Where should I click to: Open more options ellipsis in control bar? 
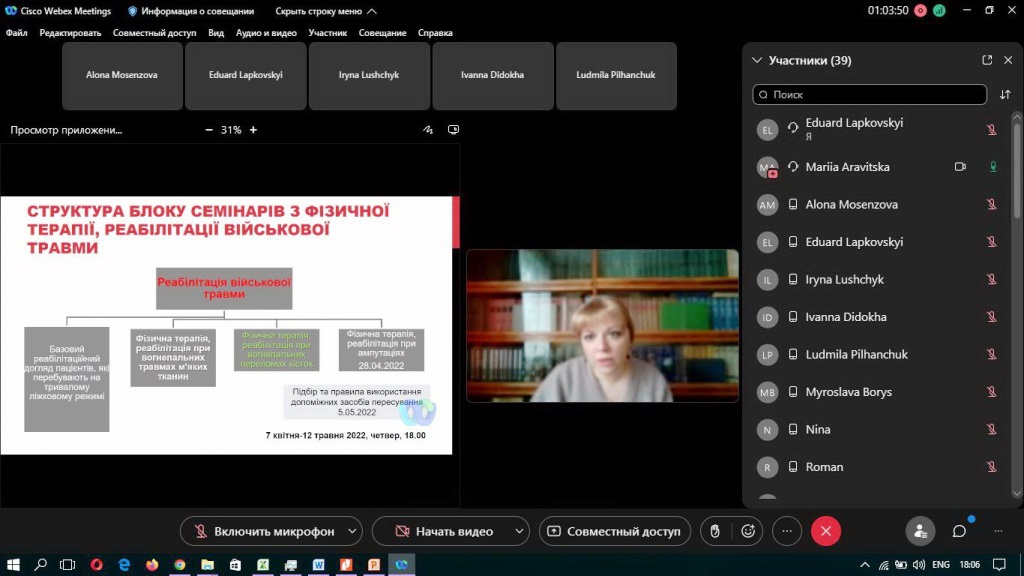tap(786, 531)
